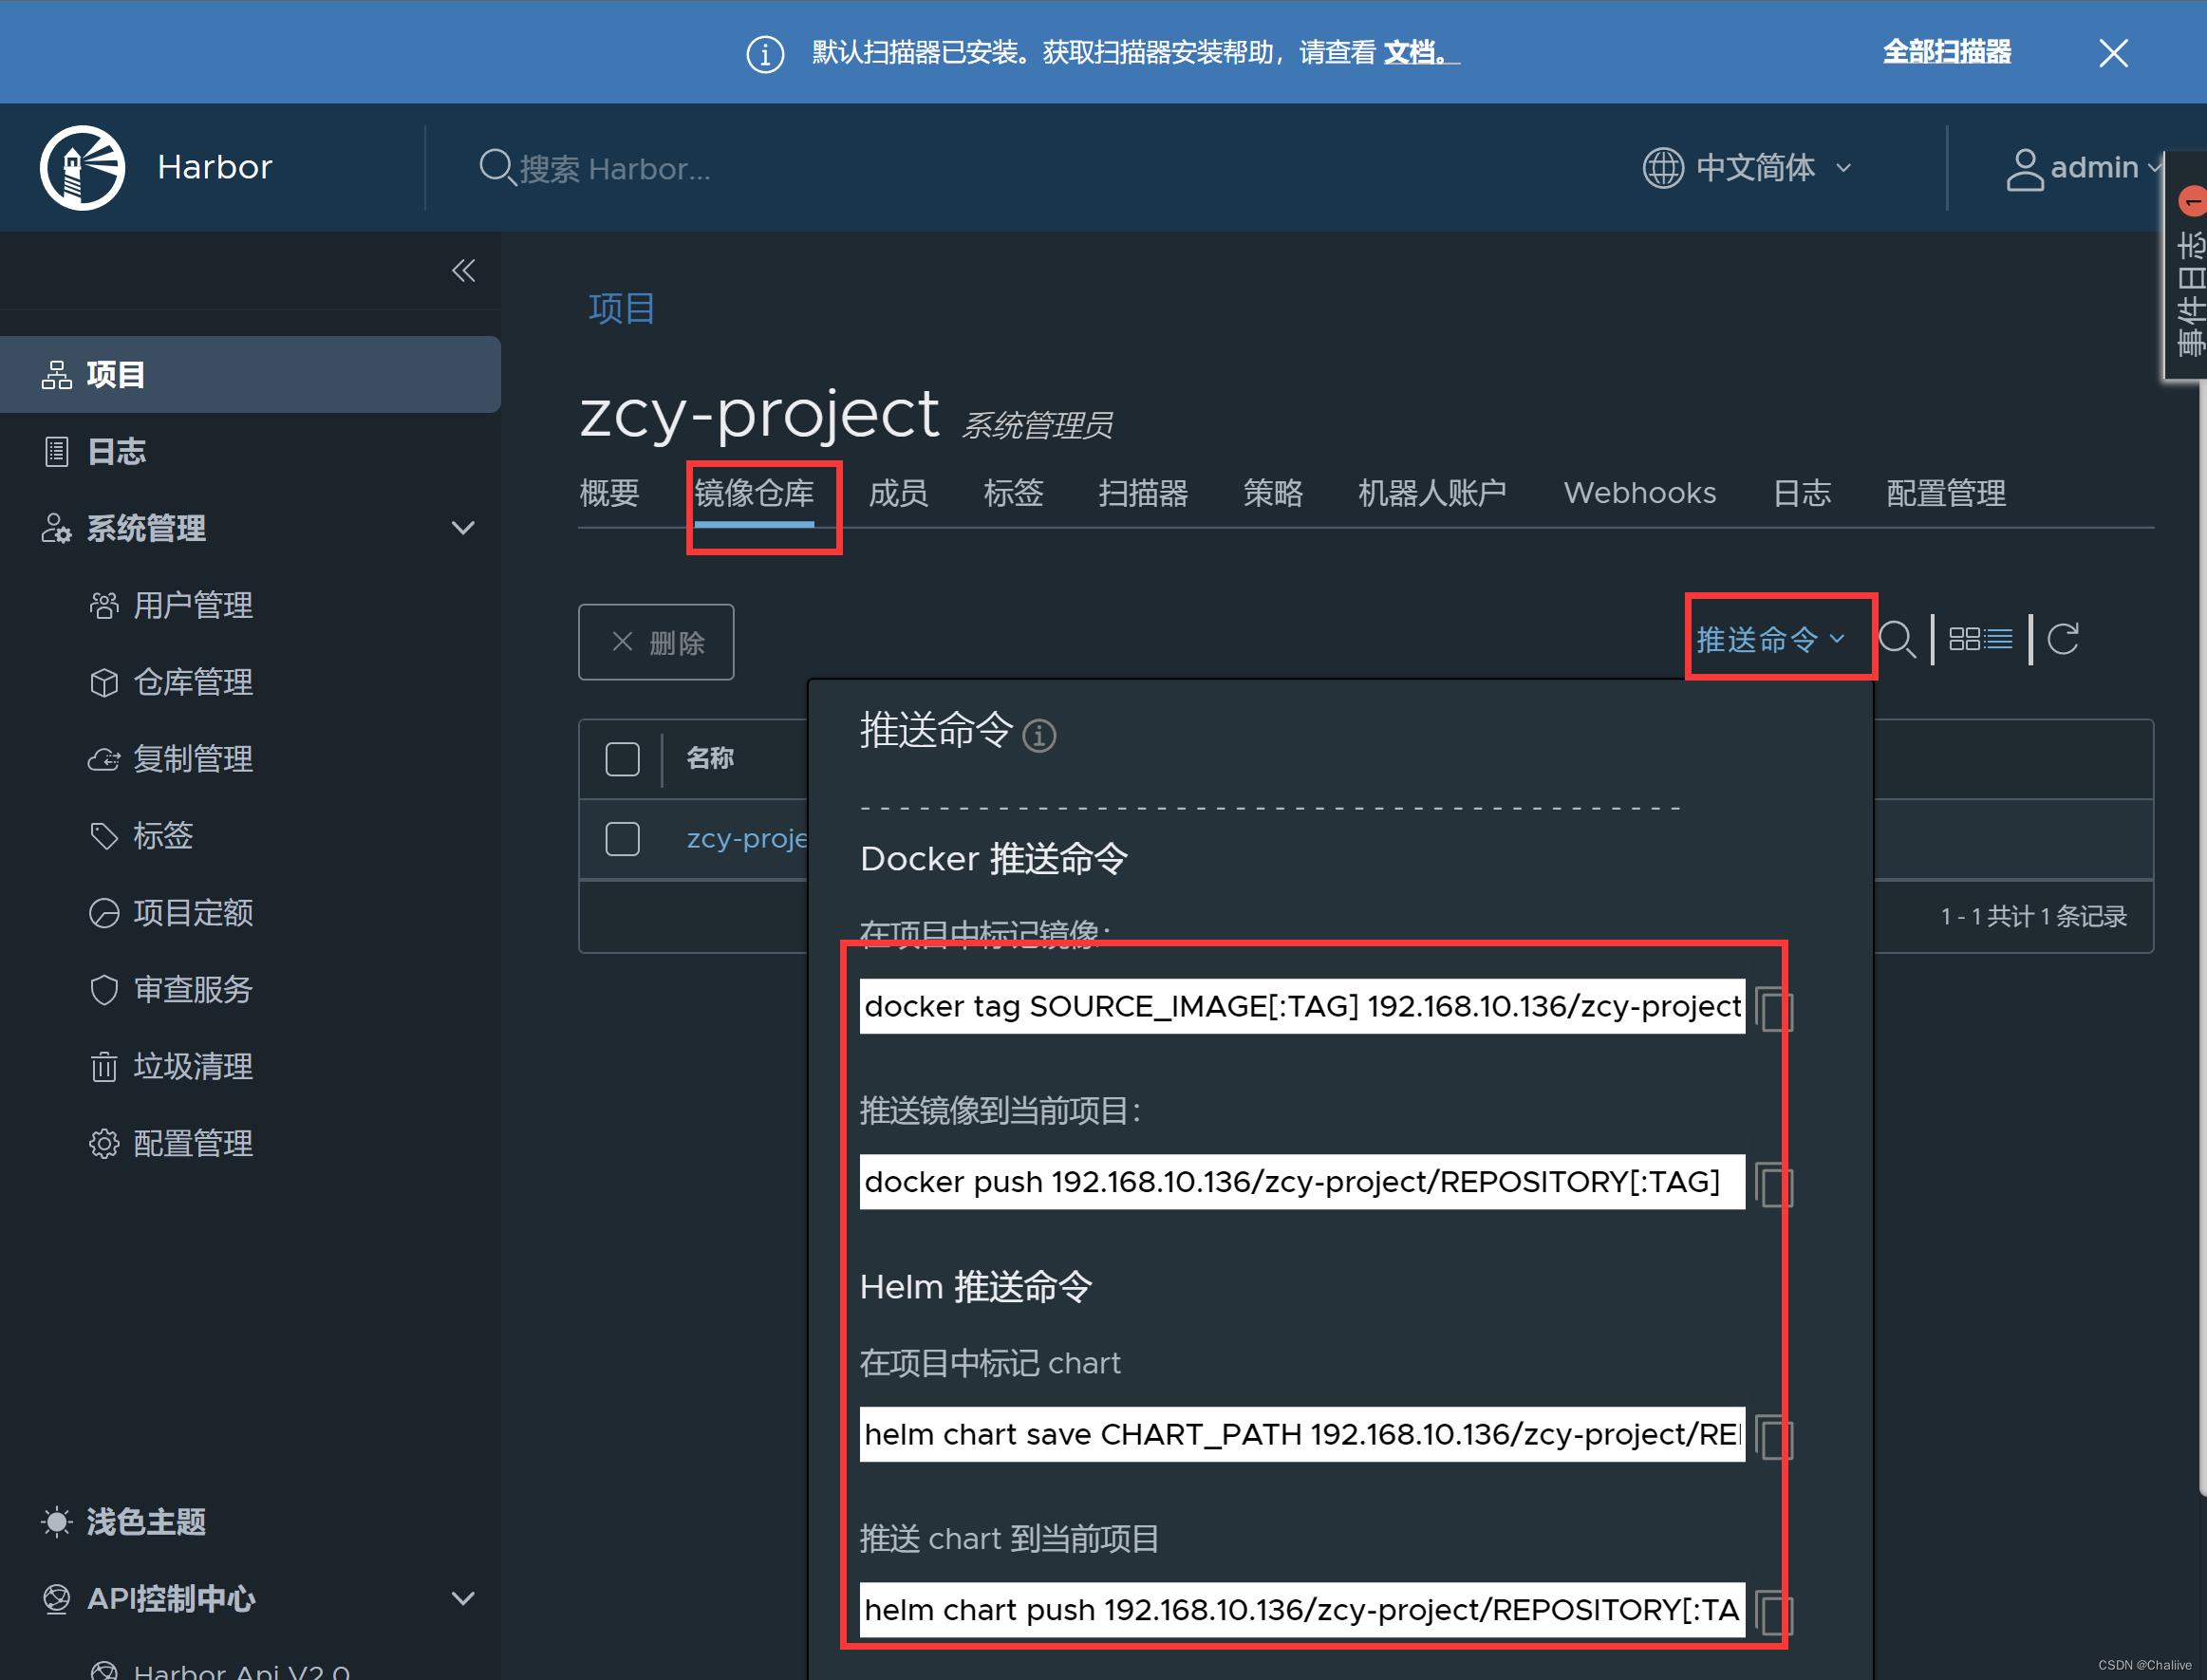This screenshot has width=2207, height=1680.
Task: Open the Webhooks tab
Action: point(1640,493)
